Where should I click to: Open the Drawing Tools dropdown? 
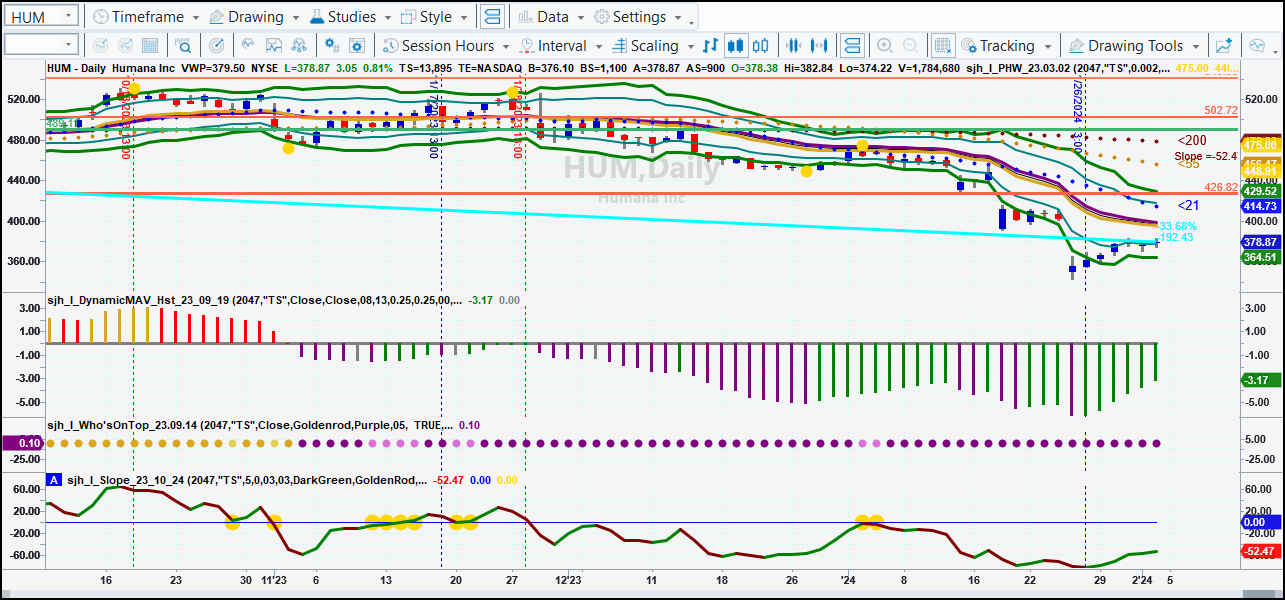1134,45
